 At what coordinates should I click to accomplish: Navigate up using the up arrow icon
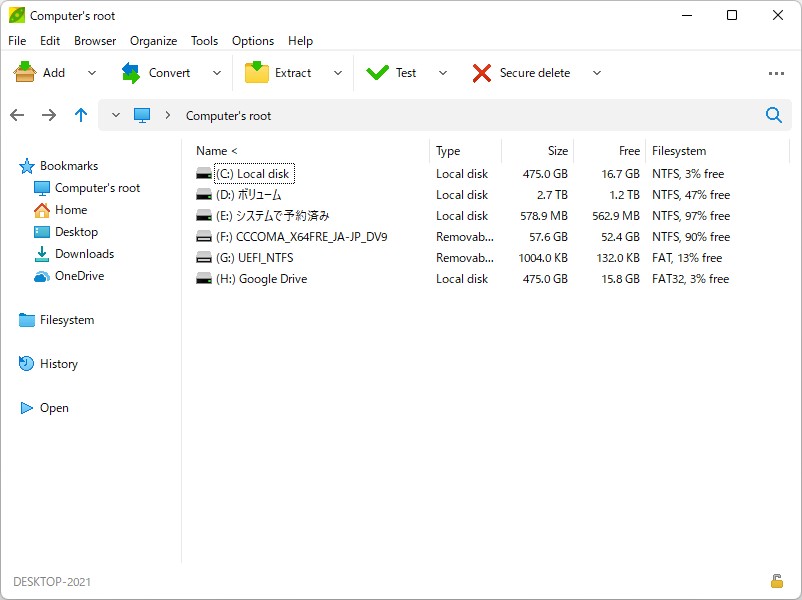tap(81, 115)
